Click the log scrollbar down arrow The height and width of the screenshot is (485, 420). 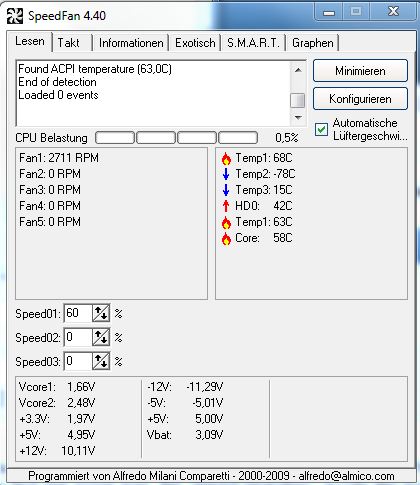click(x=298, y=117)
